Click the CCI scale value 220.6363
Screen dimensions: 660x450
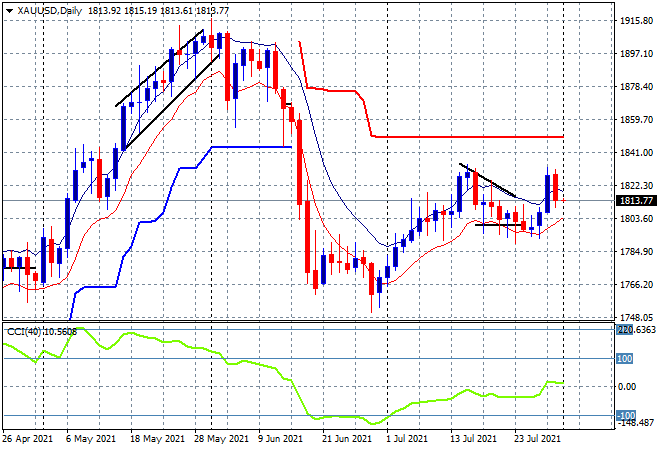tap(636, 330)
